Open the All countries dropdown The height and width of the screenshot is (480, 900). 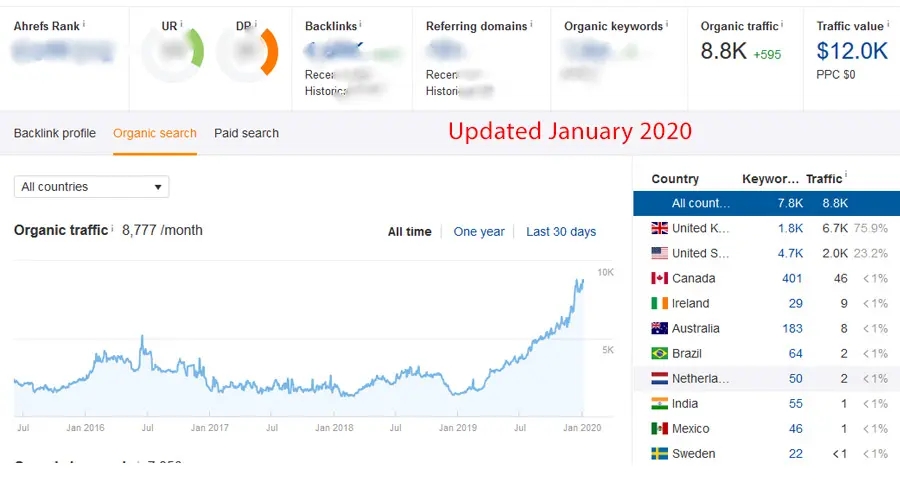(x=91, y=187)
